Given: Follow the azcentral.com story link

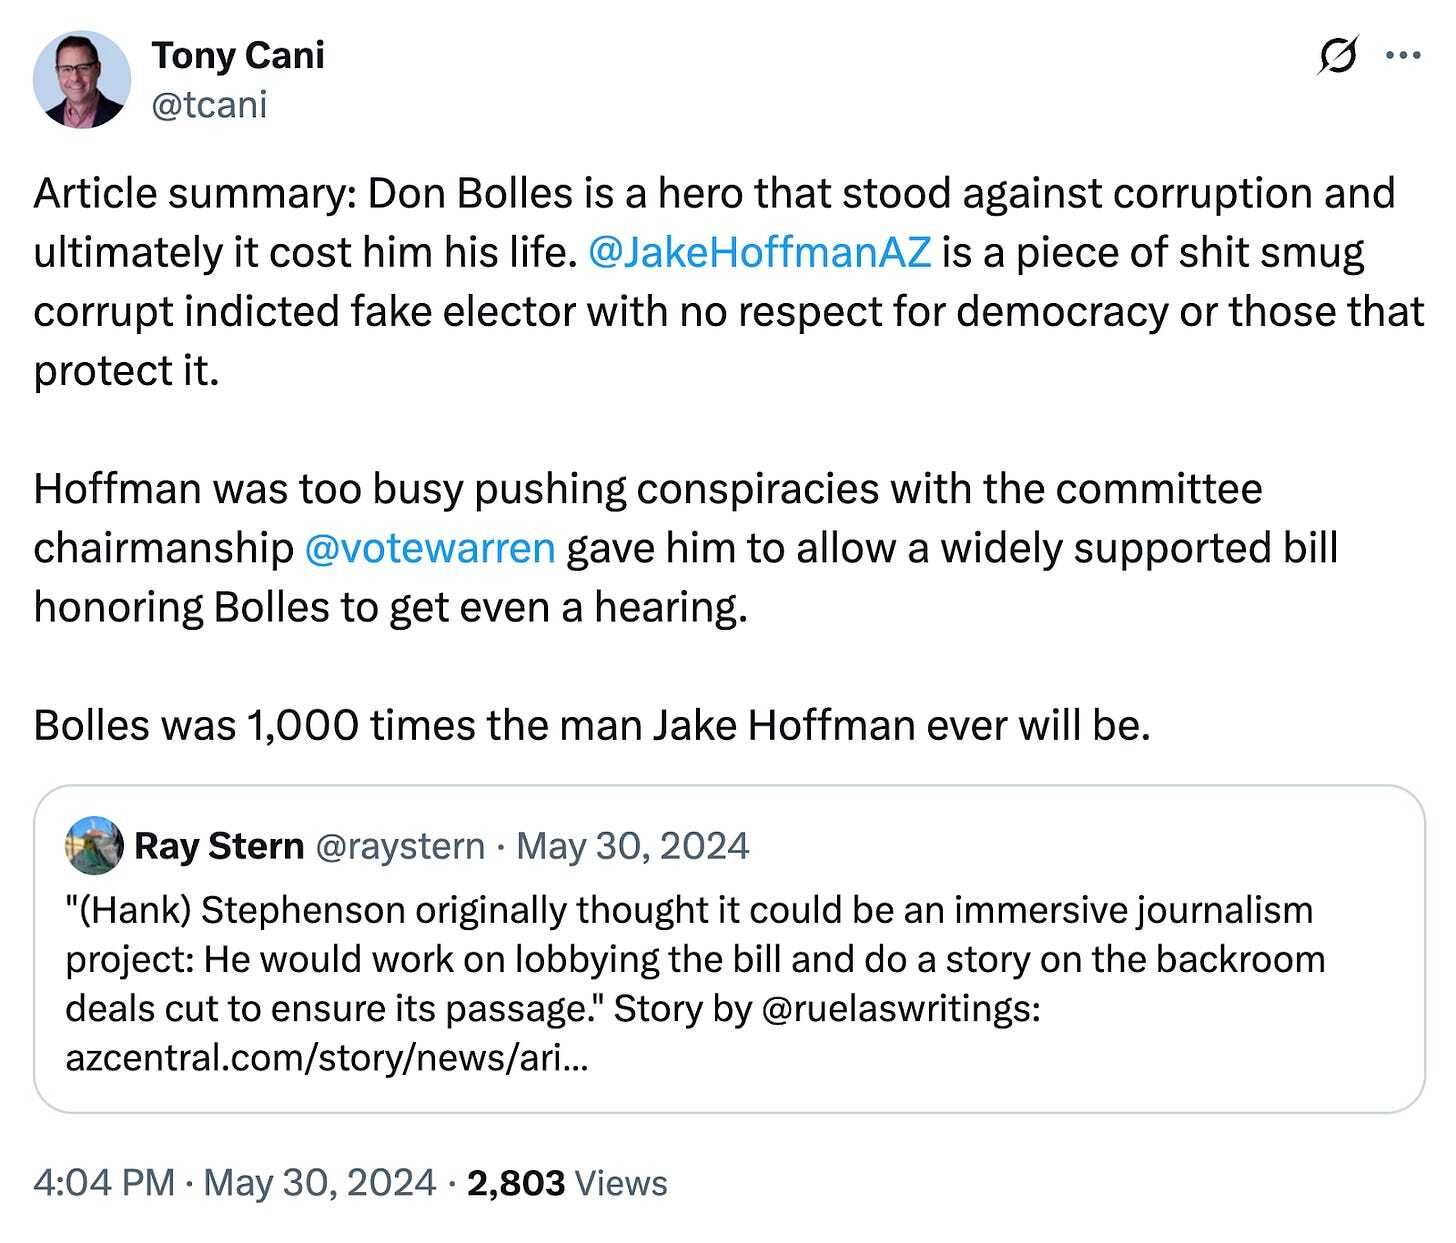Looking at the screenshot, I should point(326,1057).
